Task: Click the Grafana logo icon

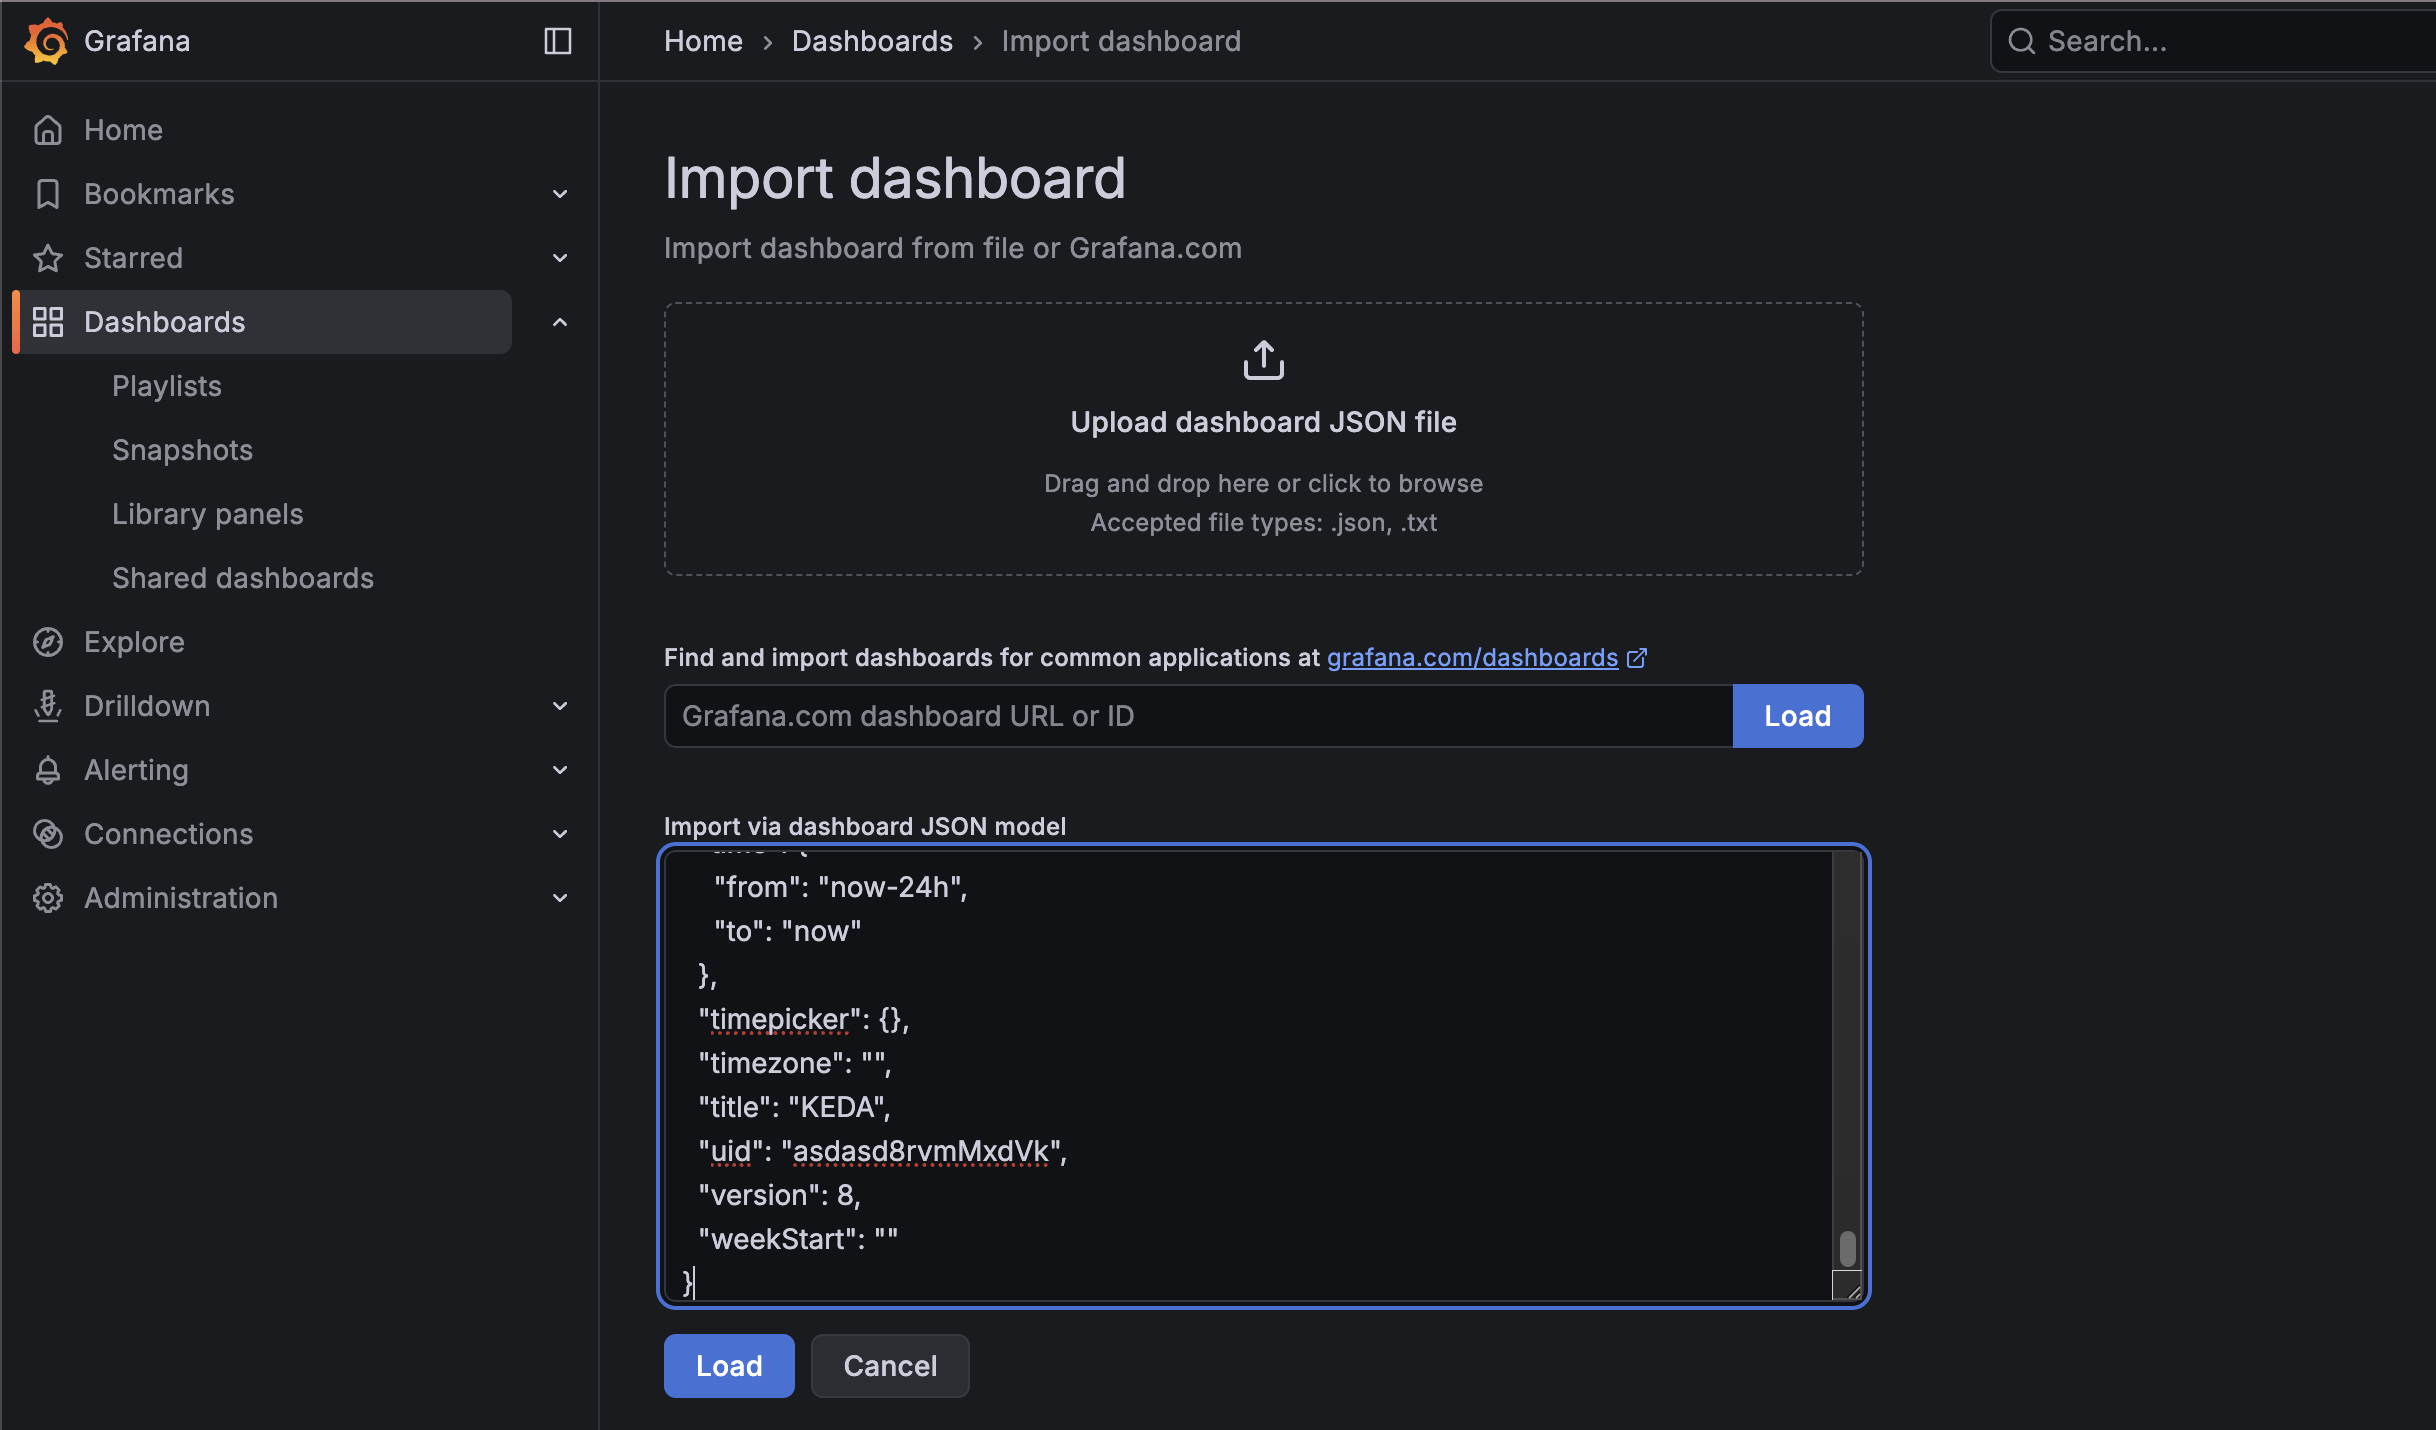Action: [46, 41]
